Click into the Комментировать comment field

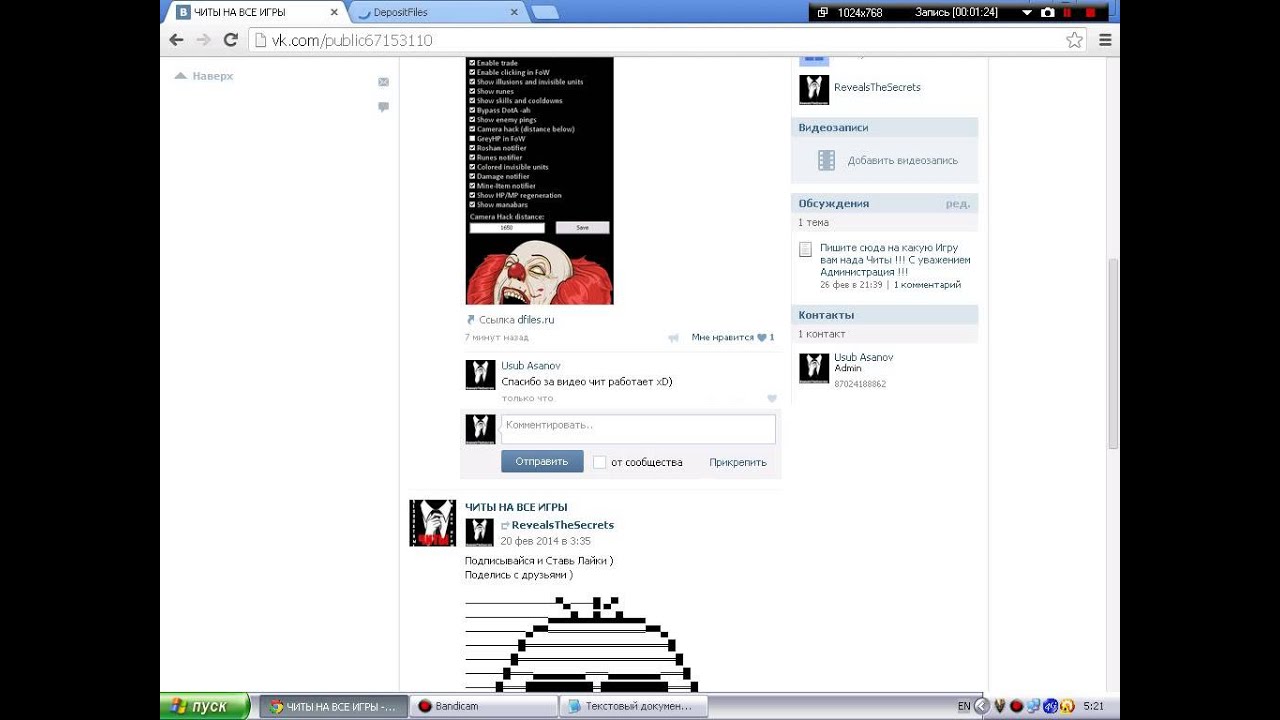coord(638,429)
